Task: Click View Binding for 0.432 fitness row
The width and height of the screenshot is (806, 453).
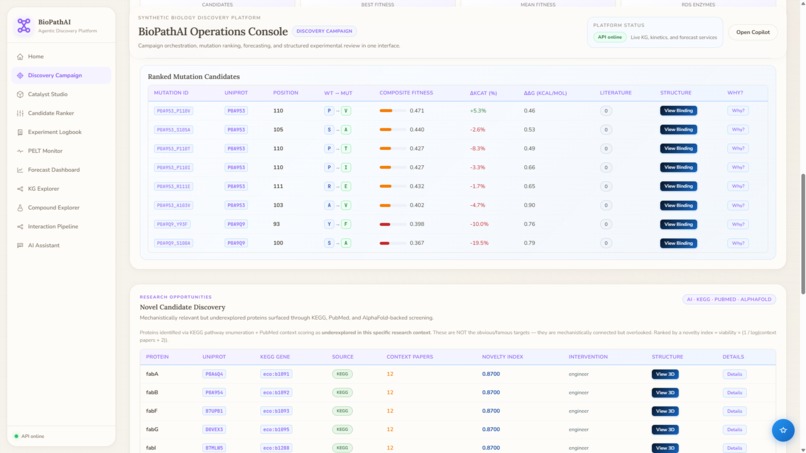Action: pyautogui.click(x=679, y=186)
